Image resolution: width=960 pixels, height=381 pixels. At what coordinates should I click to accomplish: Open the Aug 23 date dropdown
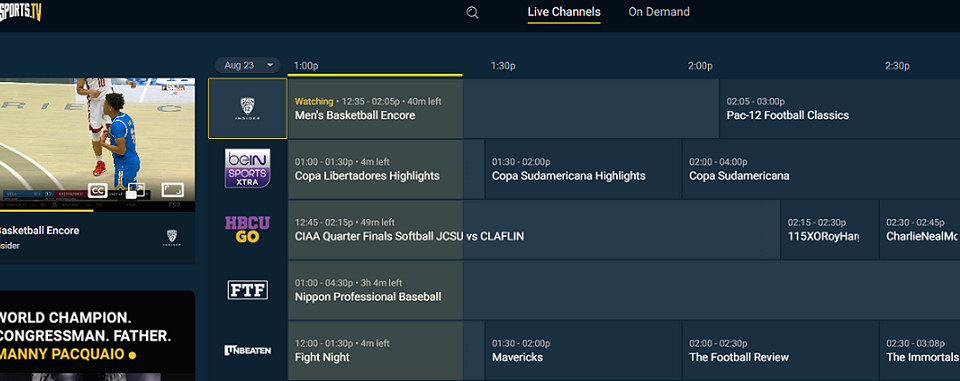pyautogui.click(x=247, y=65)
